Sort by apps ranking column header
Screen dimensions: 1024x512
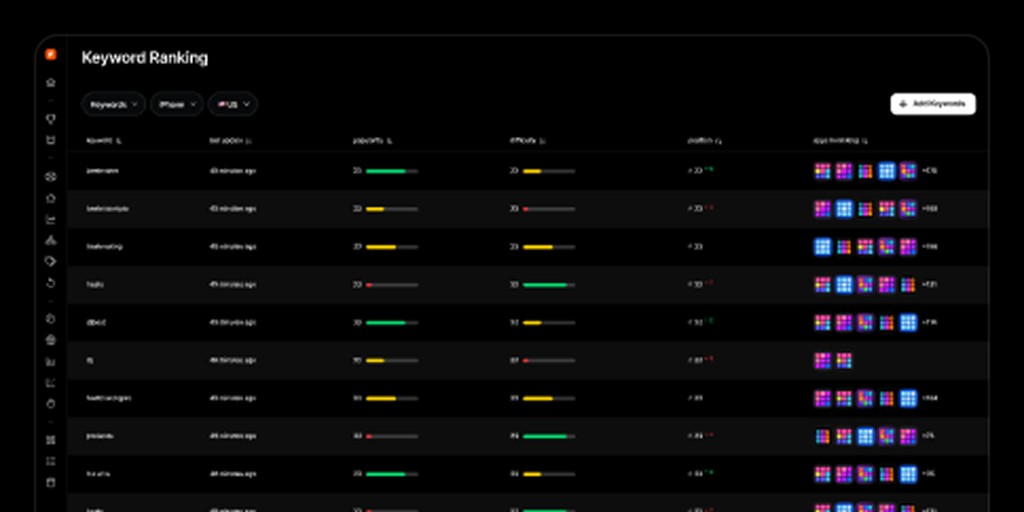point(840,141)
